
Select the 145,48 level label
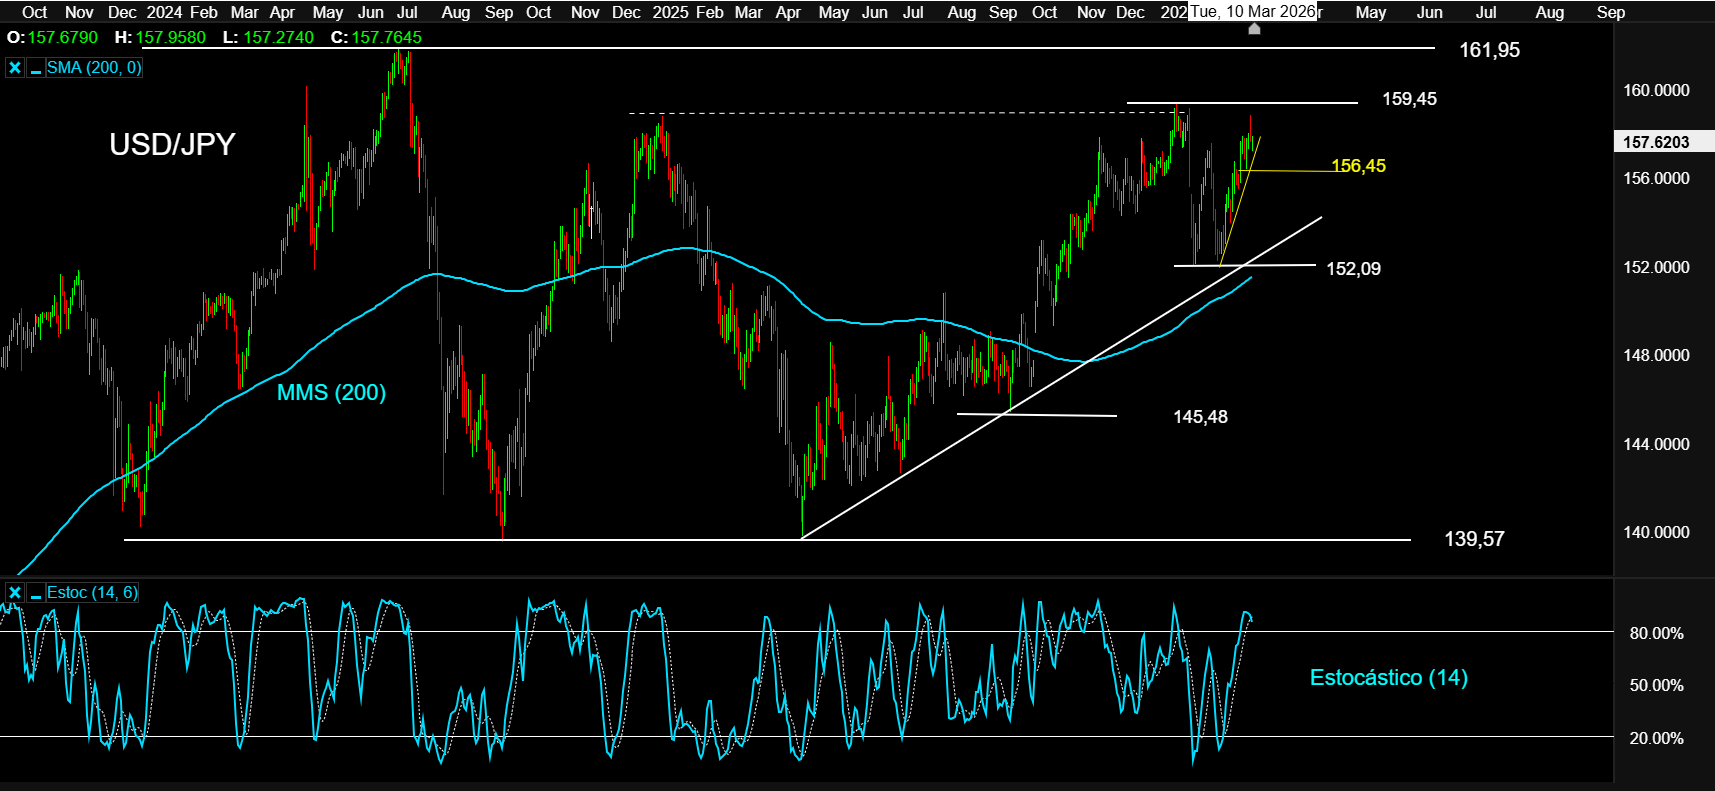coord(1200,417)
